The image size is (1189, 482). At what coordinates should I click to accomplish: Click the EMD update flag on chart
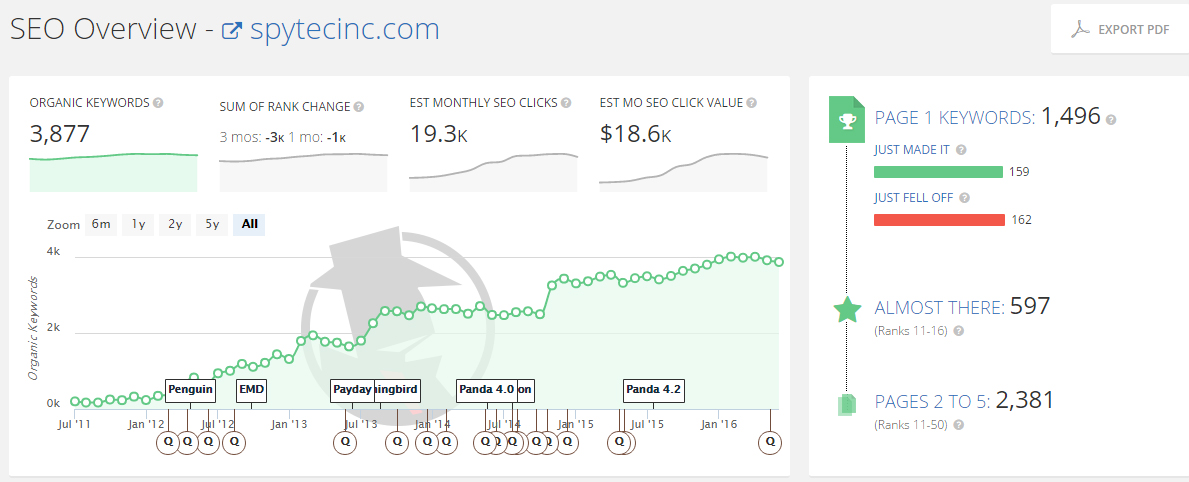[252, 390]
